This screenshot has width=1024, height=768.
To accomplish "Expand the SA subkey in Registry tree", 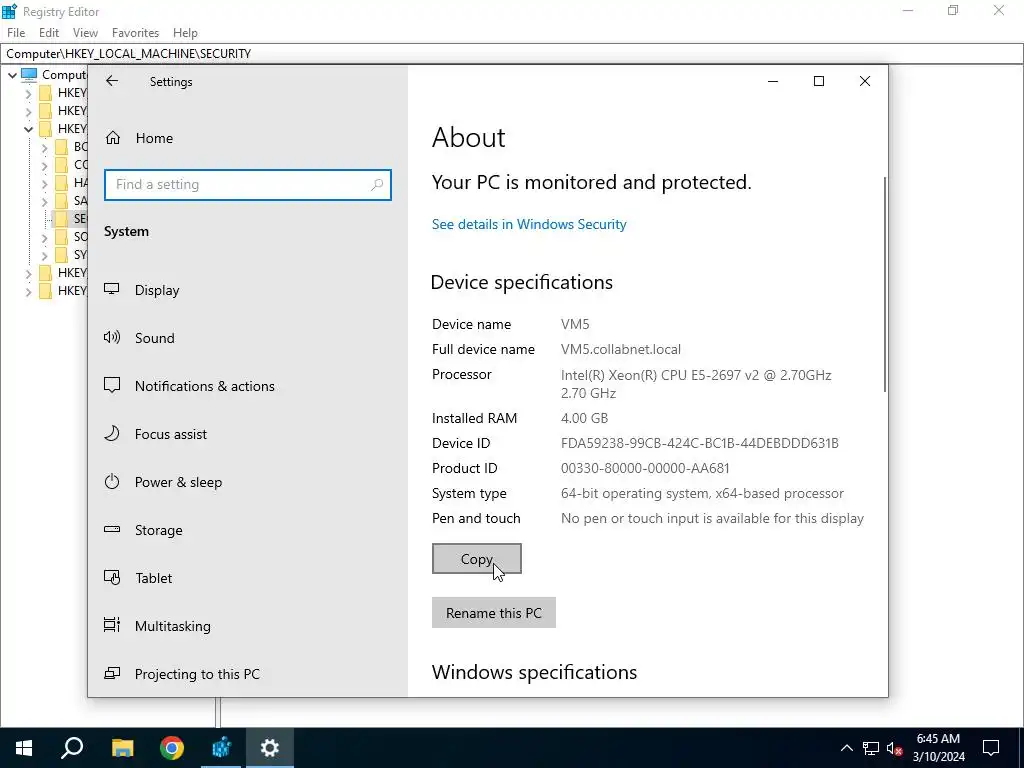I will (x=44, y=201).
